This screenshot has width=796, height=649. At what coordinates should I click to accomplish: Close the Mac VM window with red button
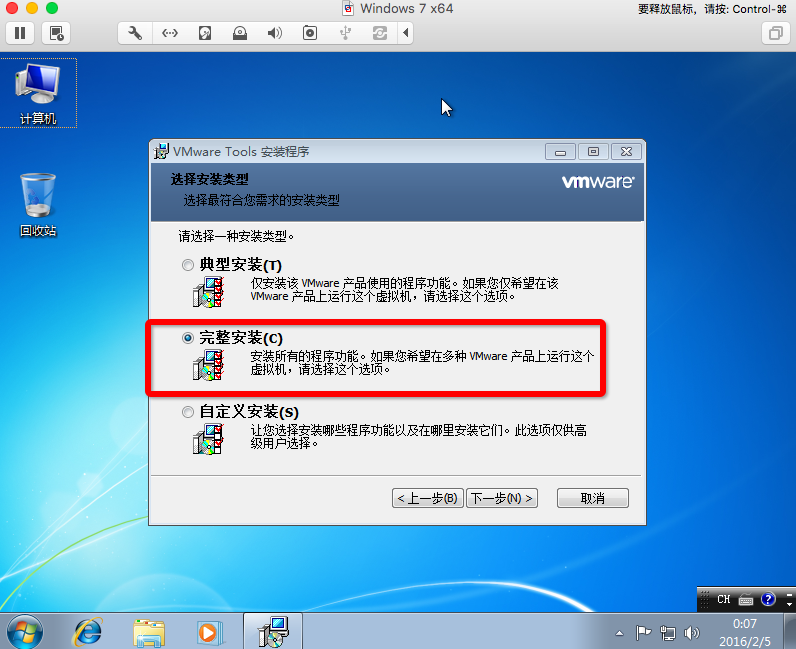[12, 8]
